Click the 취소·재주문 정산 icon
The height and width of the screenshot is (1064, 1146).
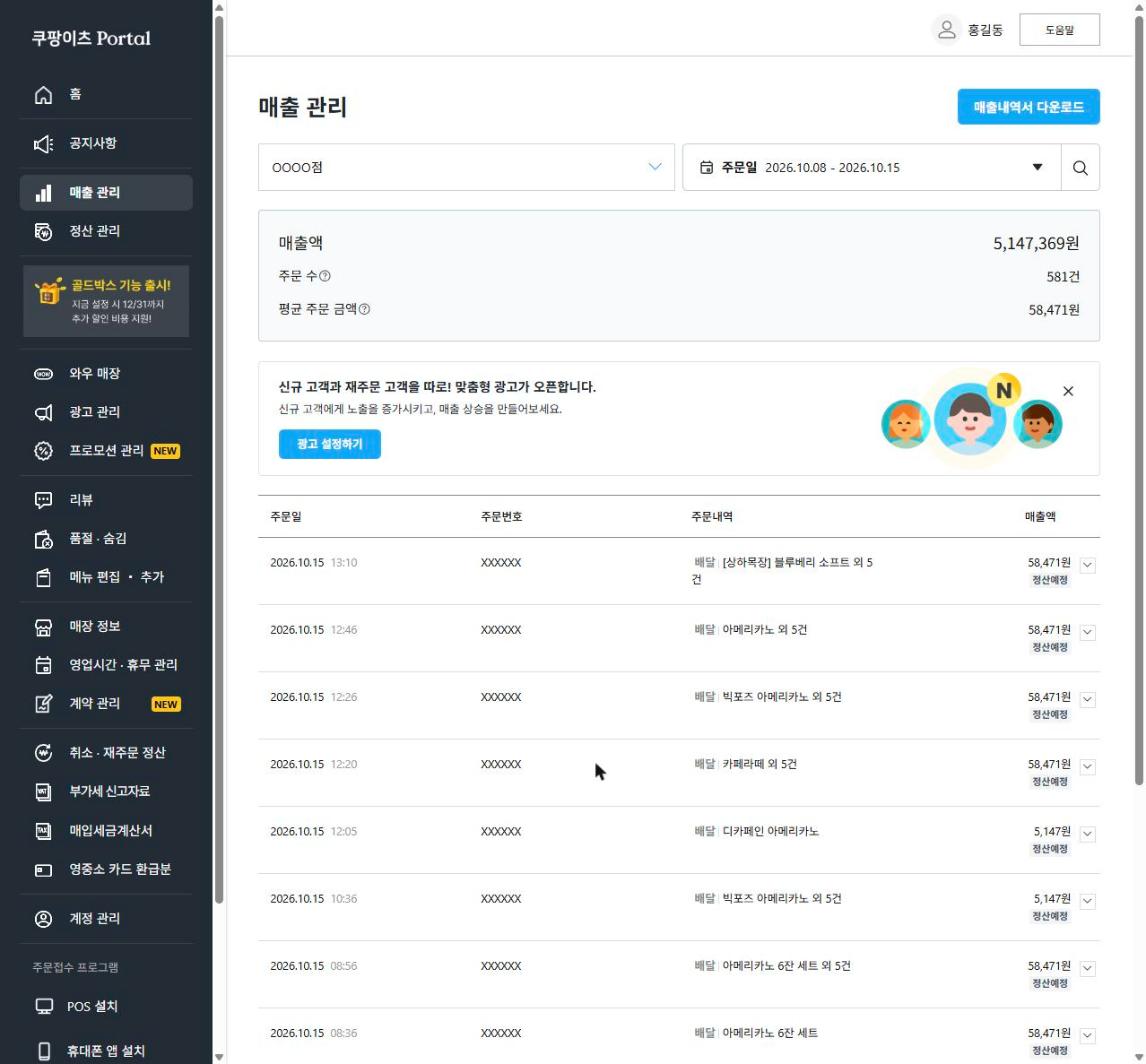pos(44,753)
